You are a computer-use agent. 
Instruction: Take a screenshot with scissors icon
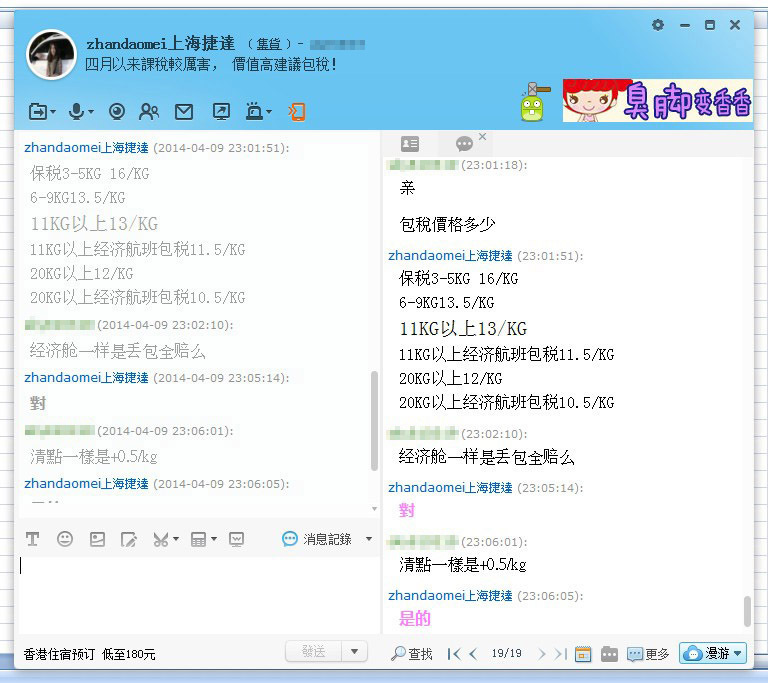pyautogui.click(x=161, y=539)
